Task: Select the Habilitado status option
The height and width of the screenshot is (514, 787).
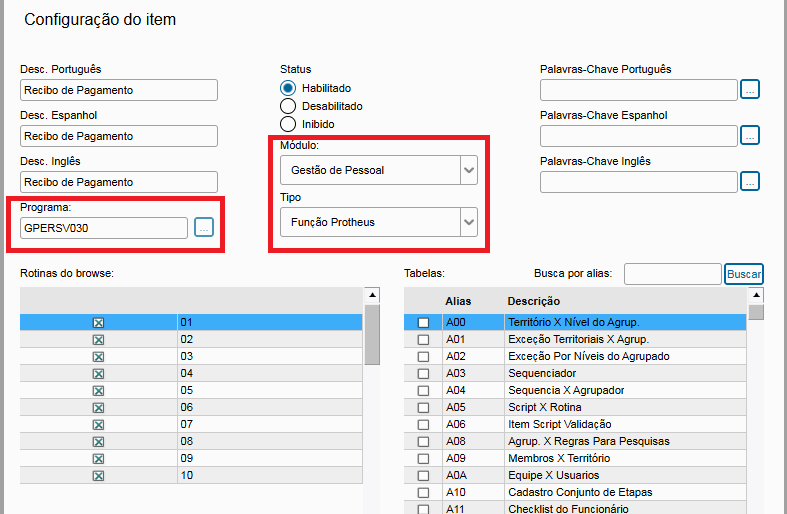Action: coord(288,88)
